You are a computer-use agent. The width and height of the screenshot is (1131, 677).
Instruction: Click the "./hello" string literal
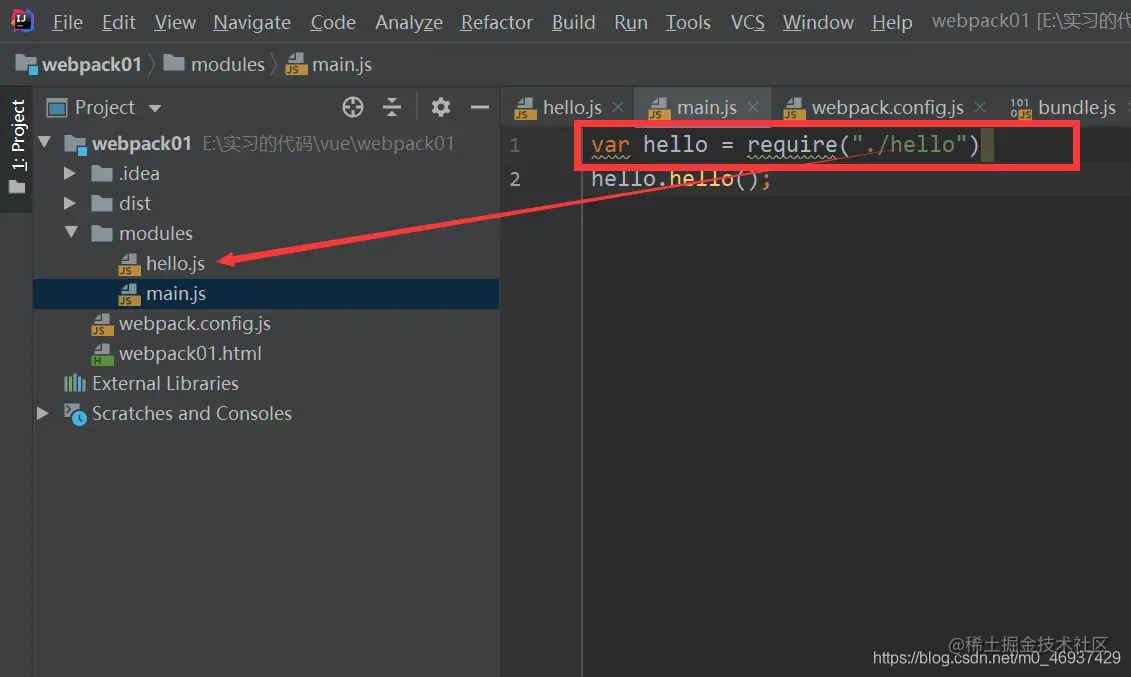tap(909, 144)
